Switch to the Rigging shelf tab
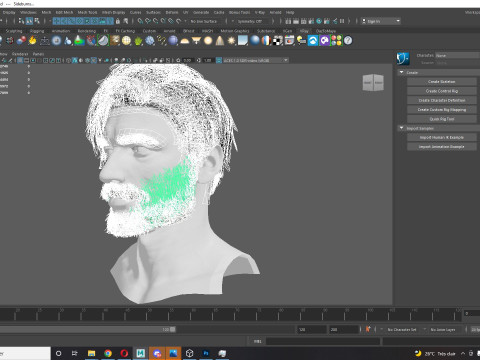480x360 pixels. pos(37,31)
